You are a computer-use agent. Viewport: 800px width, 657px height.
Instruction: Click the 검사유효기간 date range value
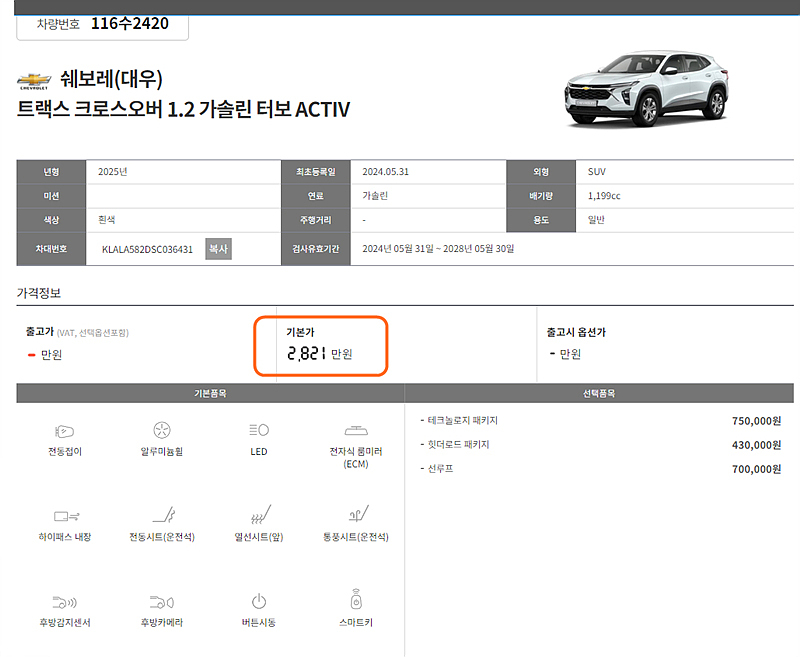[x=438, y=249]
